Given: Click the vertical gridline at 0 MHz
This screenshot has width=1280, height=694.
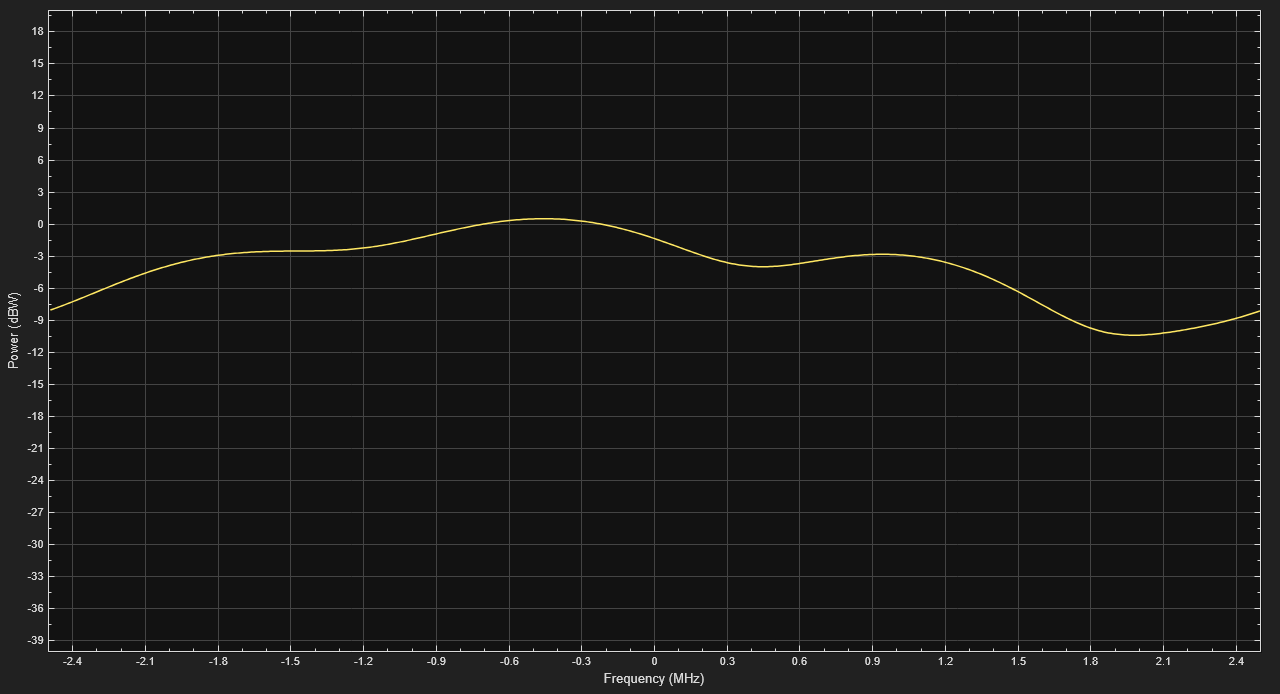Looking at the screenshot, I should click(655, 450).
